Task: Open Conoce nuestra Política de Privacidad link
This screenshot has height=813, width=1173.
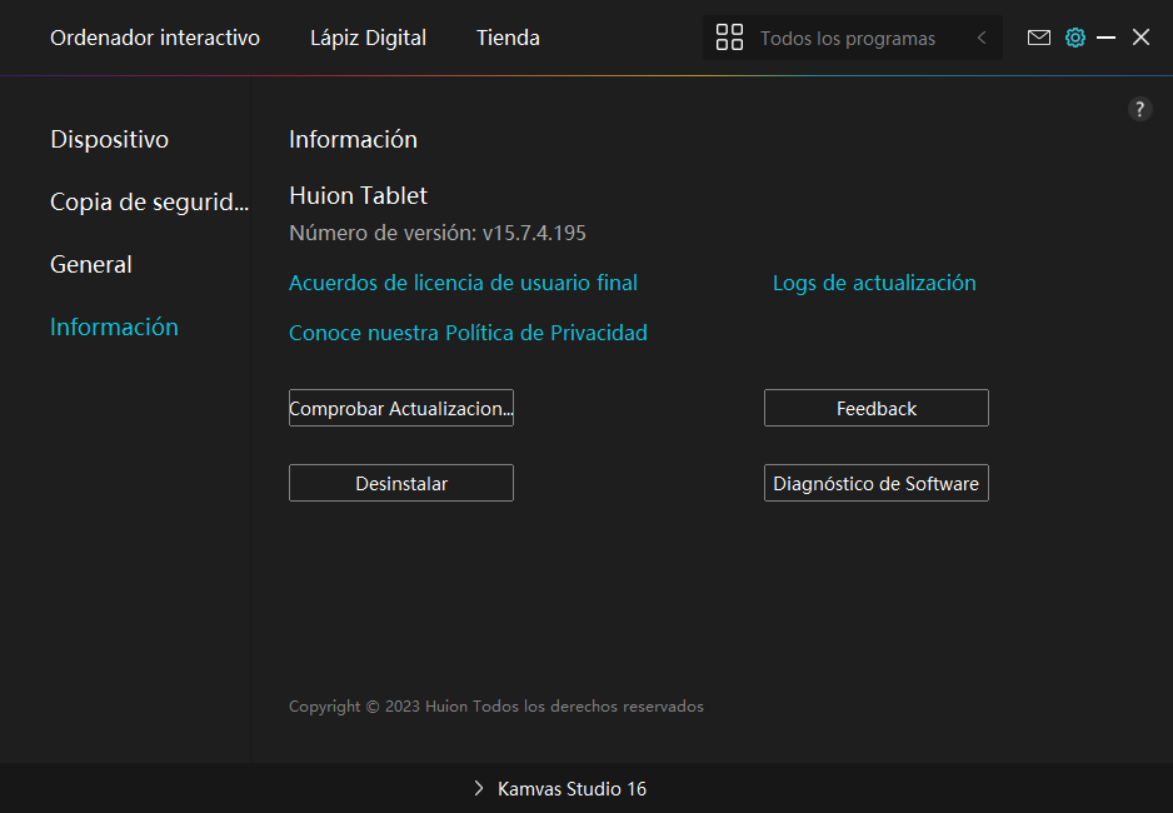Action: (x=468, y=333)
